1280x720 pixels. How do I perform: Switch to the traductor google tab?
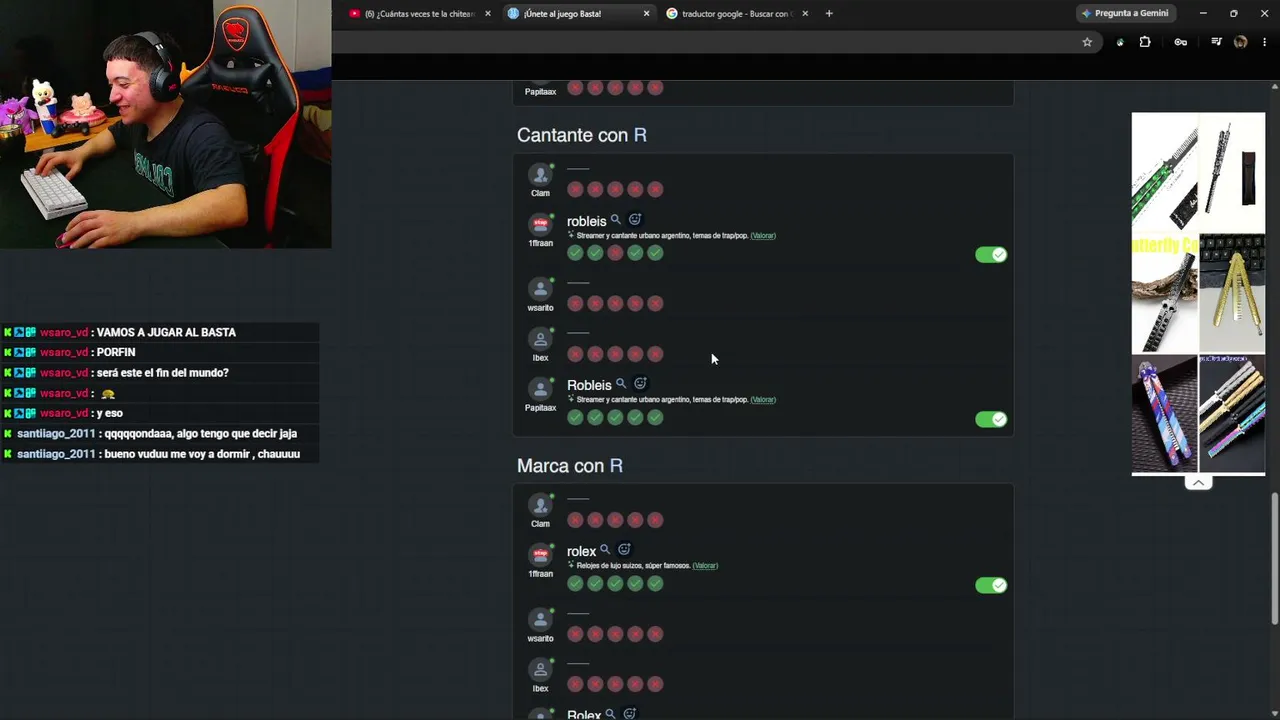click(737, 14)
